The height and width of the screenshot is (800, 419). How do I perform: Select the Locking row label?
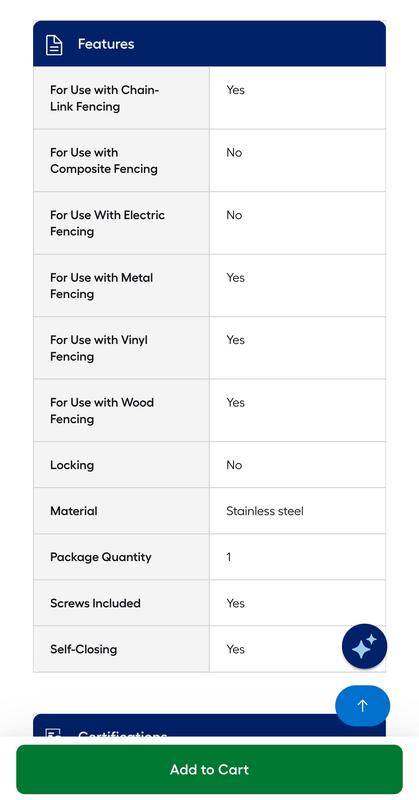[72, 465]
